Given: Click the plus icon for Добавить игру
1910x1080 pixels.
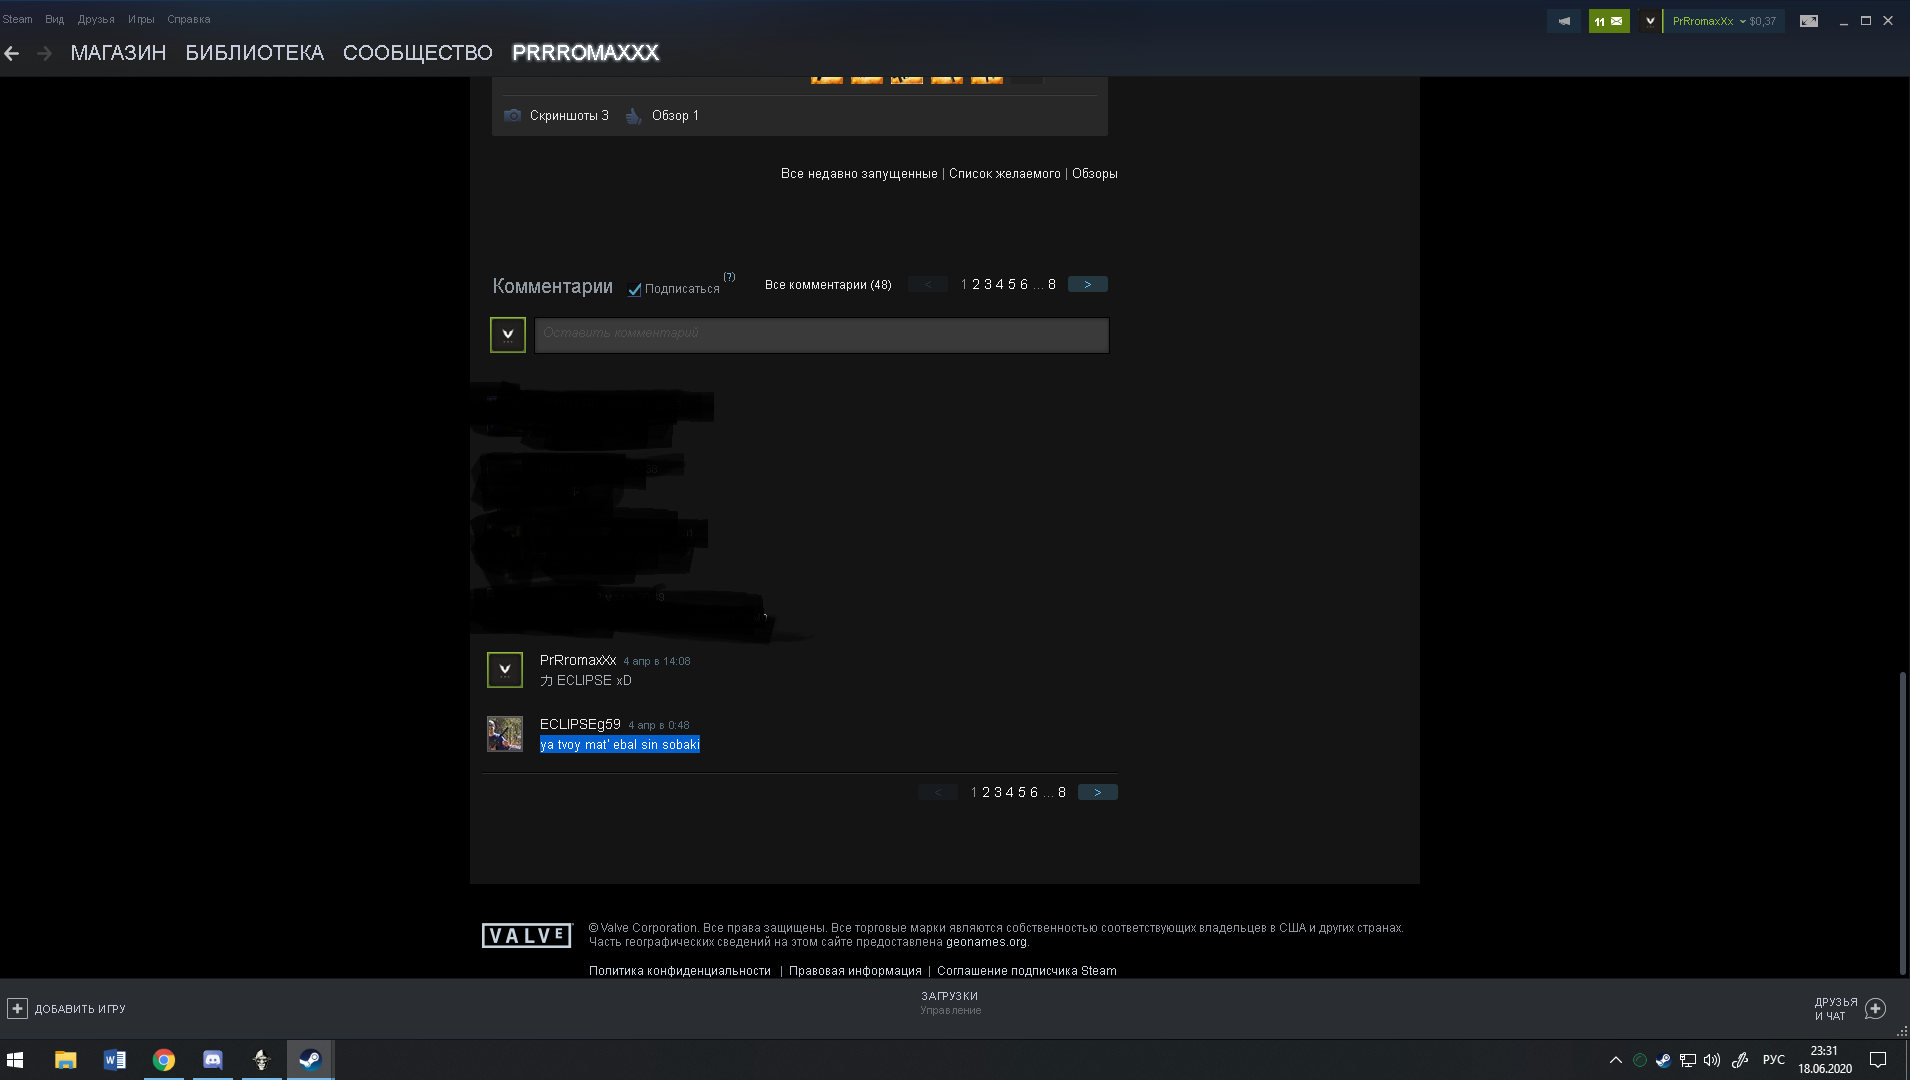Looking at the screenshot, I should point(17,1008).
